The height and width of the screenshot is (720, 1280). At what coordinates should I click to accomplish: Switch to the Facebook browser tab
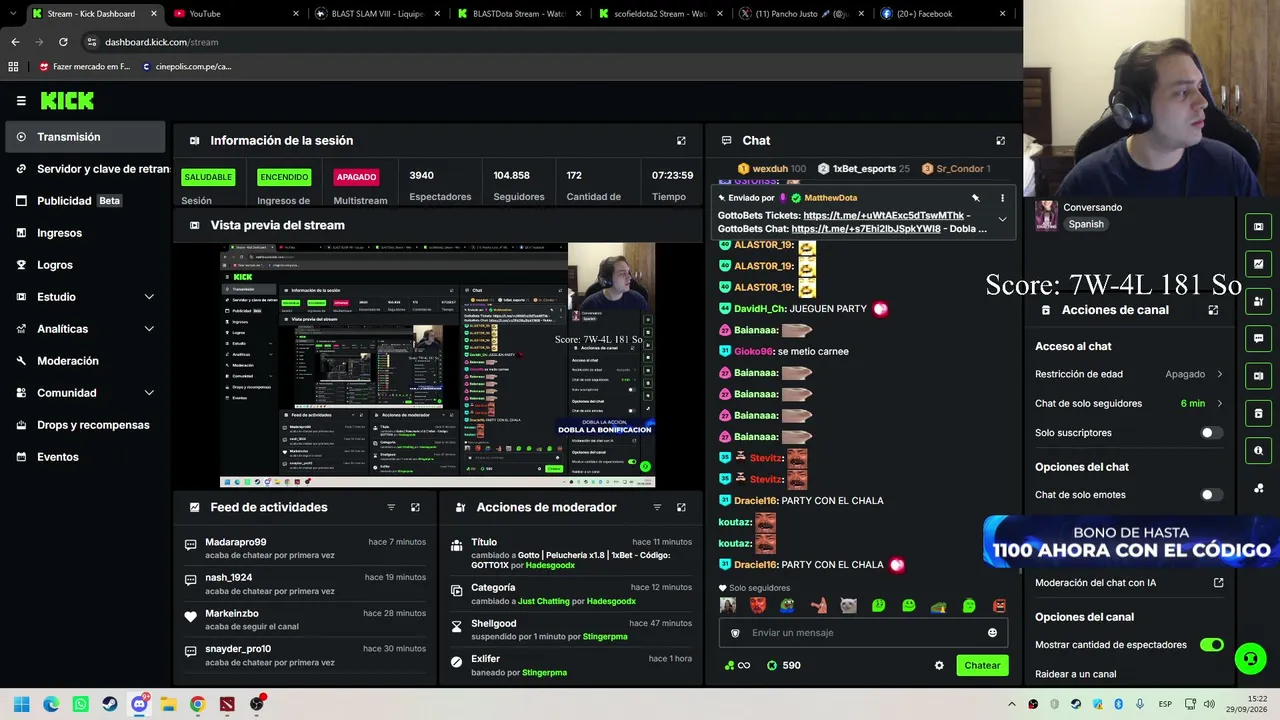click(x=943, y=14)
